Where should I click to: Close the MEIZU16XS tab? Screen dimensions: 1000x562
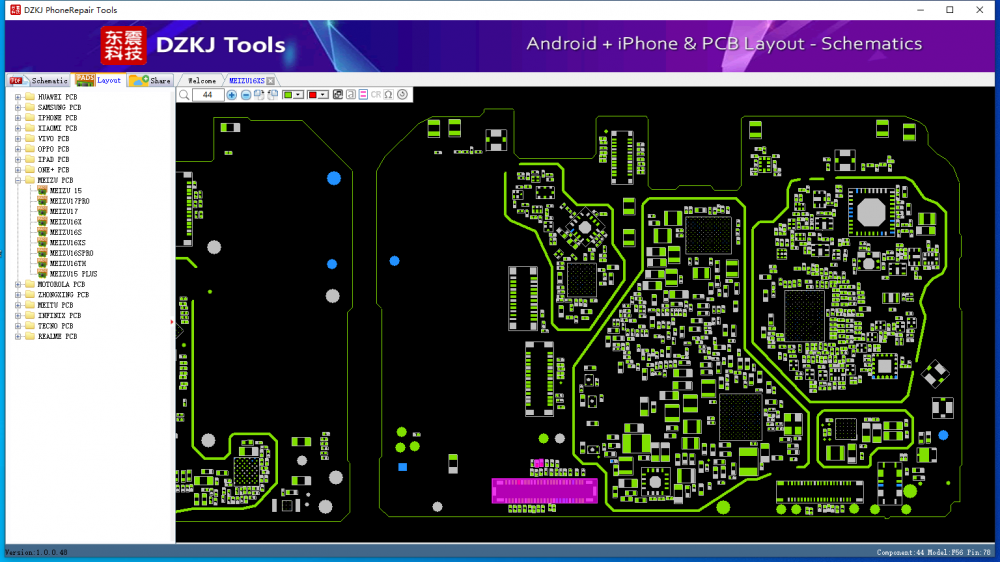tap(271, 80)
